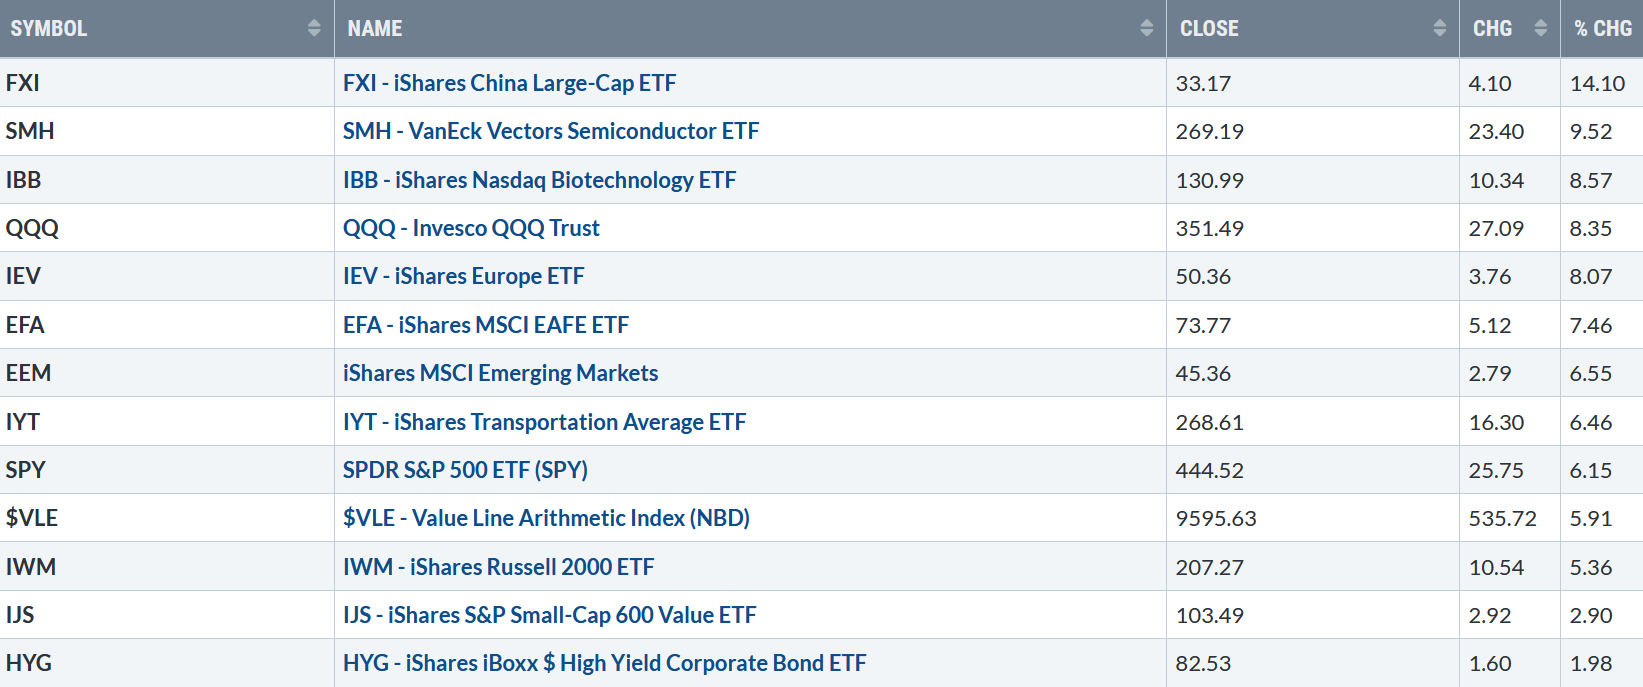Open EFA - iShares MSCI EAFE ETF

(486, 325)
